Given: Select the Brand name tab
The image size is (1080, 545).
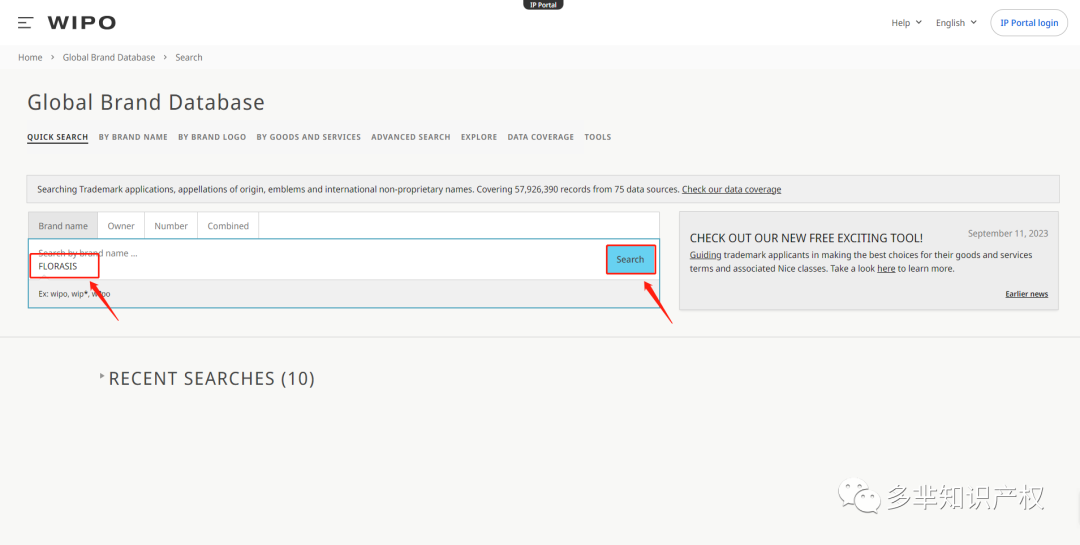Looking at the screenshot, I should (63, 225).
